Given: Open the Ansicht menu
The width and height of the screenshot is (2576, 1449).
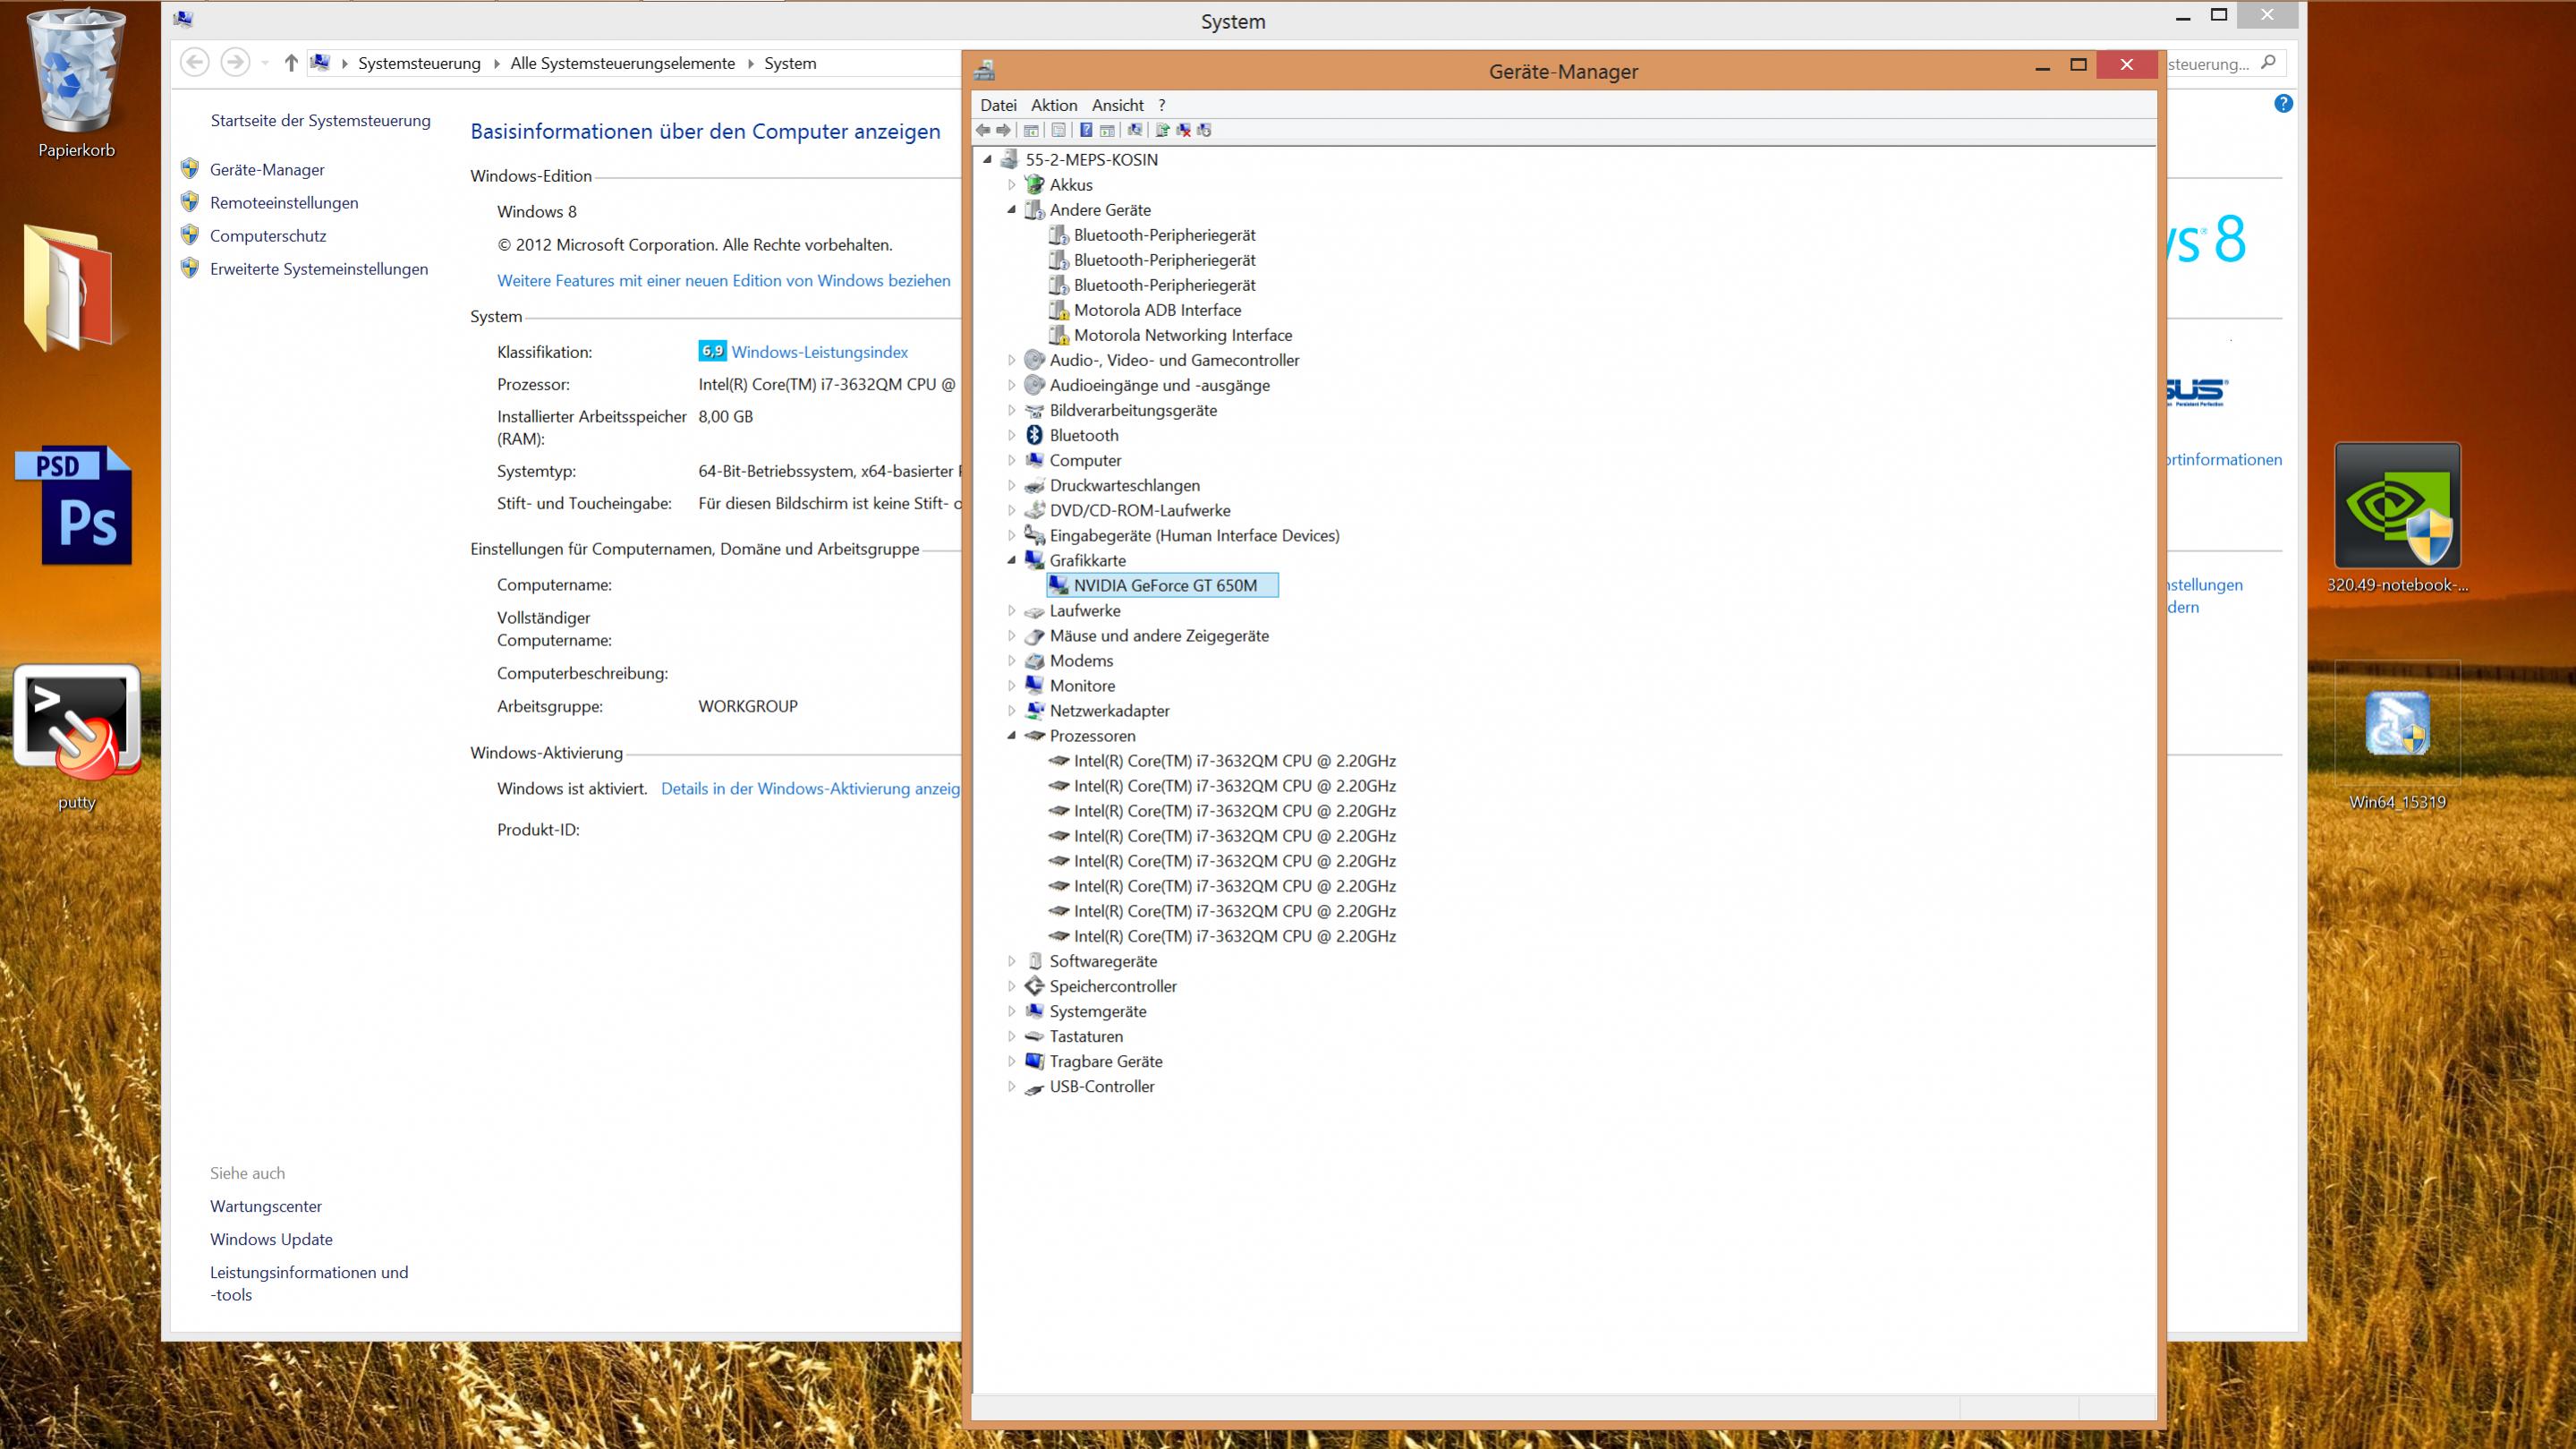Looking at the screenshot, I should (1117, 105).
